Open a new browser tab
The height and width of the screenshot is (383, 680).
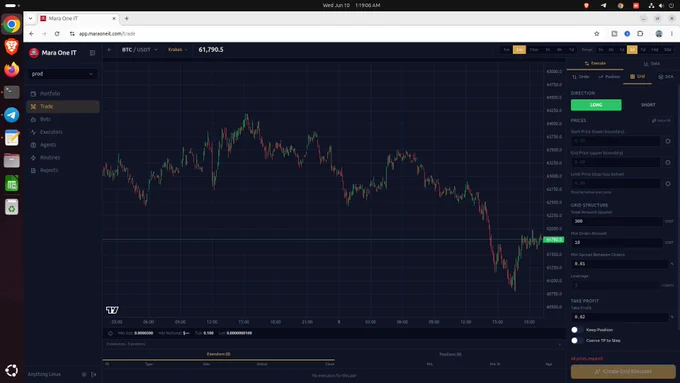coord(127,18)
